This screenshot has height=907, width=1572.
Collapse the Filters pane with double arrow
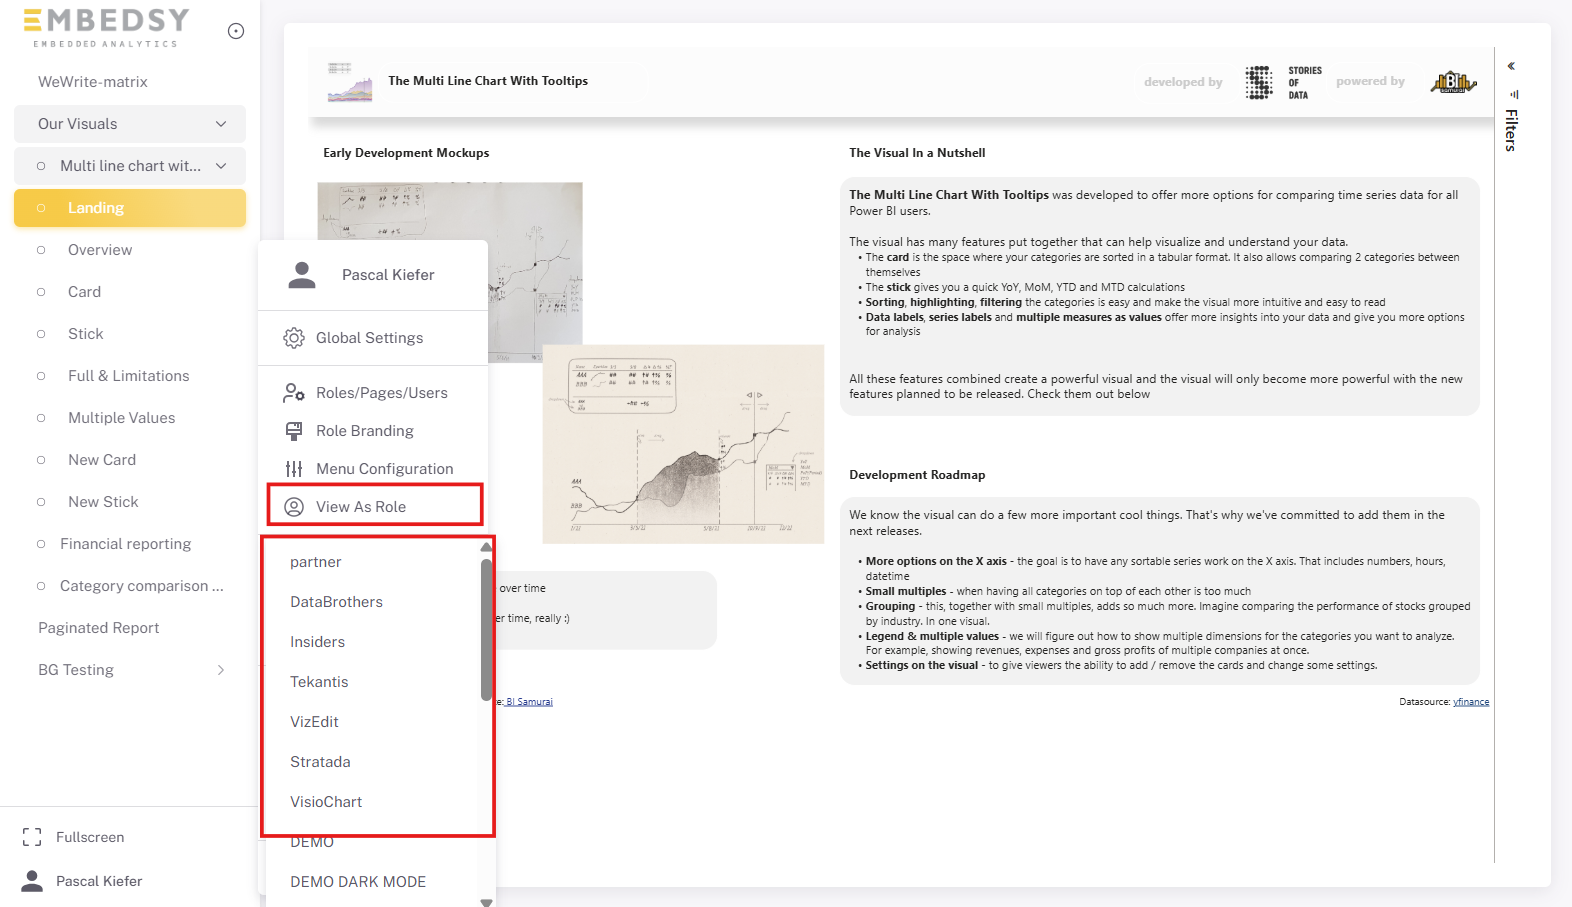1511,66
